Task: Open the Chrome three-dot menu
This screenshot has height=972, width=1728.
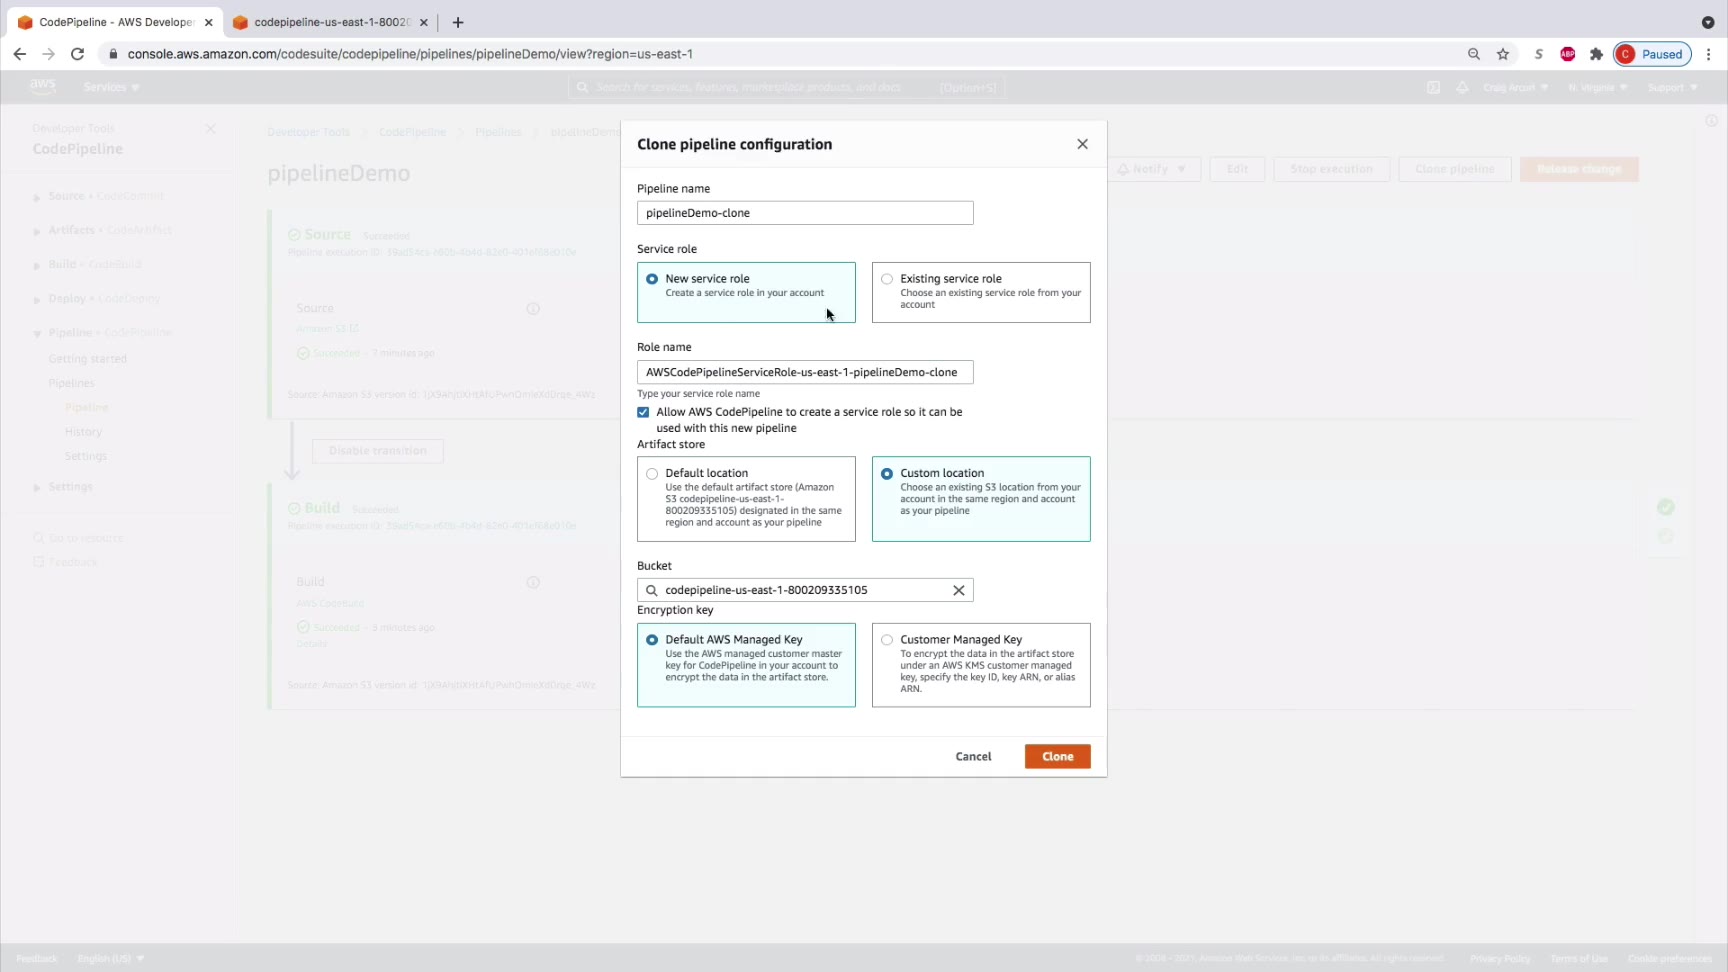Action: pyautogui.click(x=1709, y=54)
